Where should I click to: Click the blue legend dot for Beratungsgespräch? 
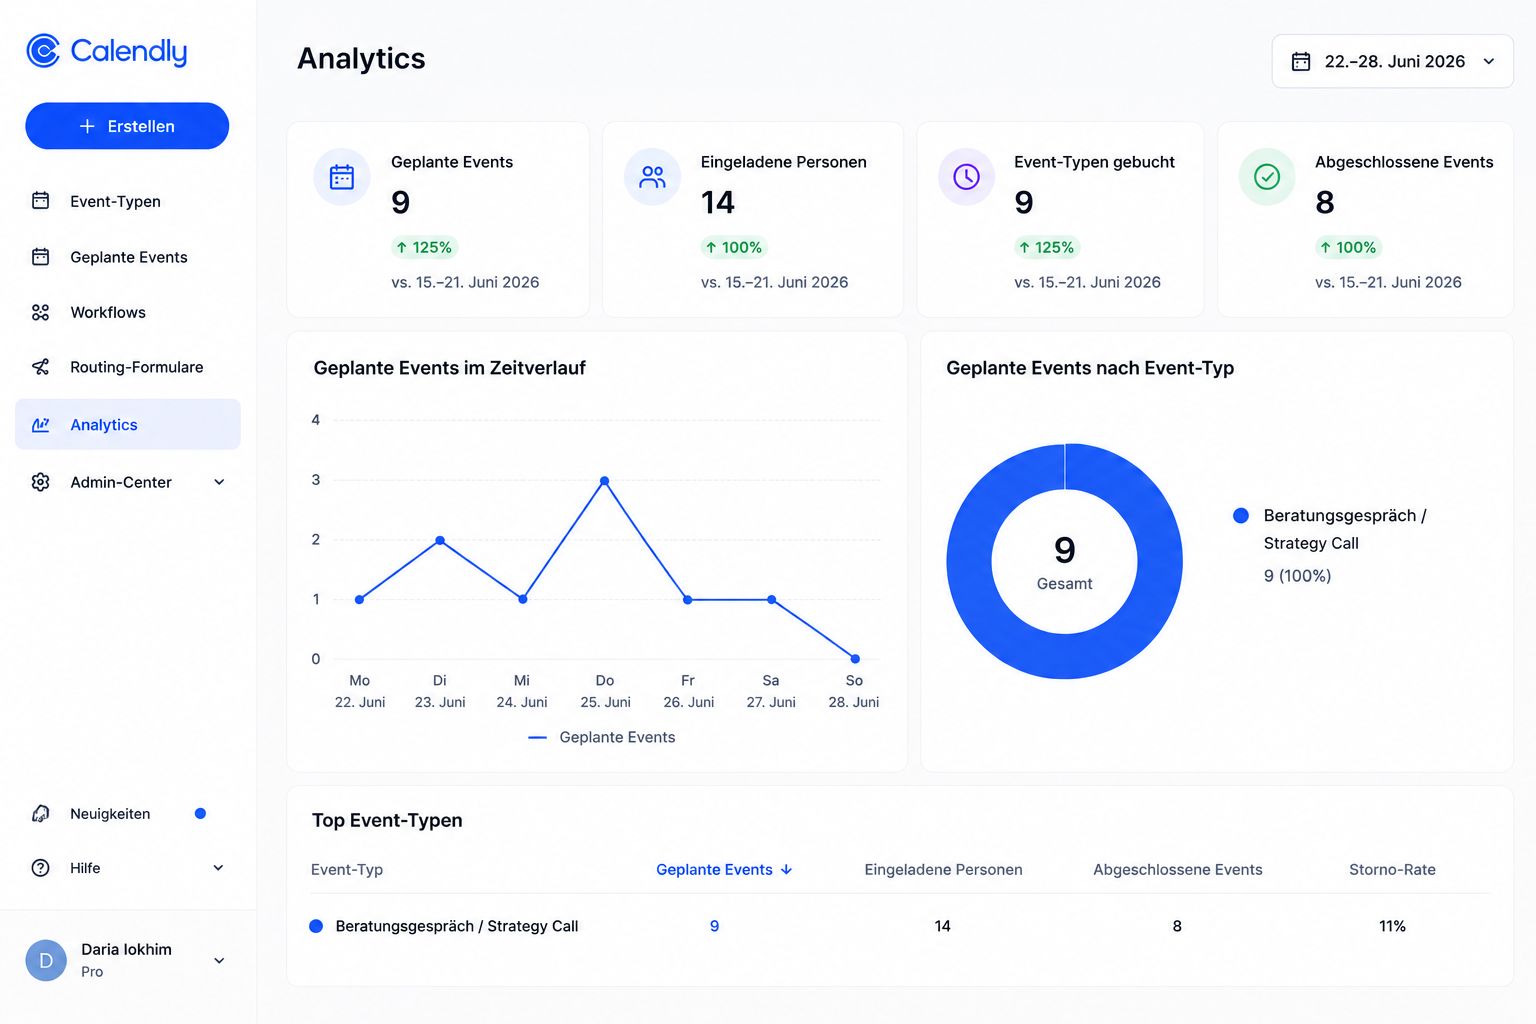click(x=1241, y=516)
